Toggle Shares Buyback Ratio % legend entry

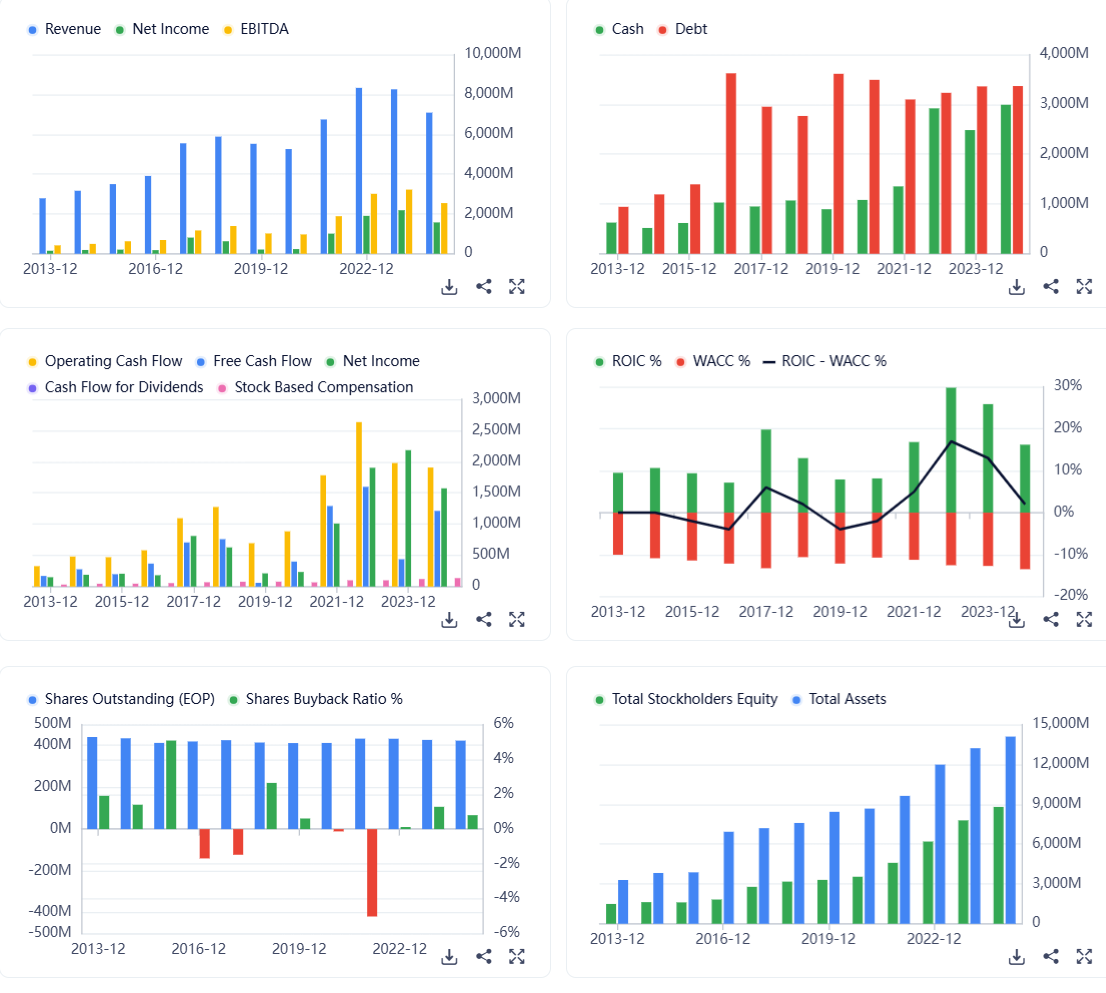(x=316, y=699)
